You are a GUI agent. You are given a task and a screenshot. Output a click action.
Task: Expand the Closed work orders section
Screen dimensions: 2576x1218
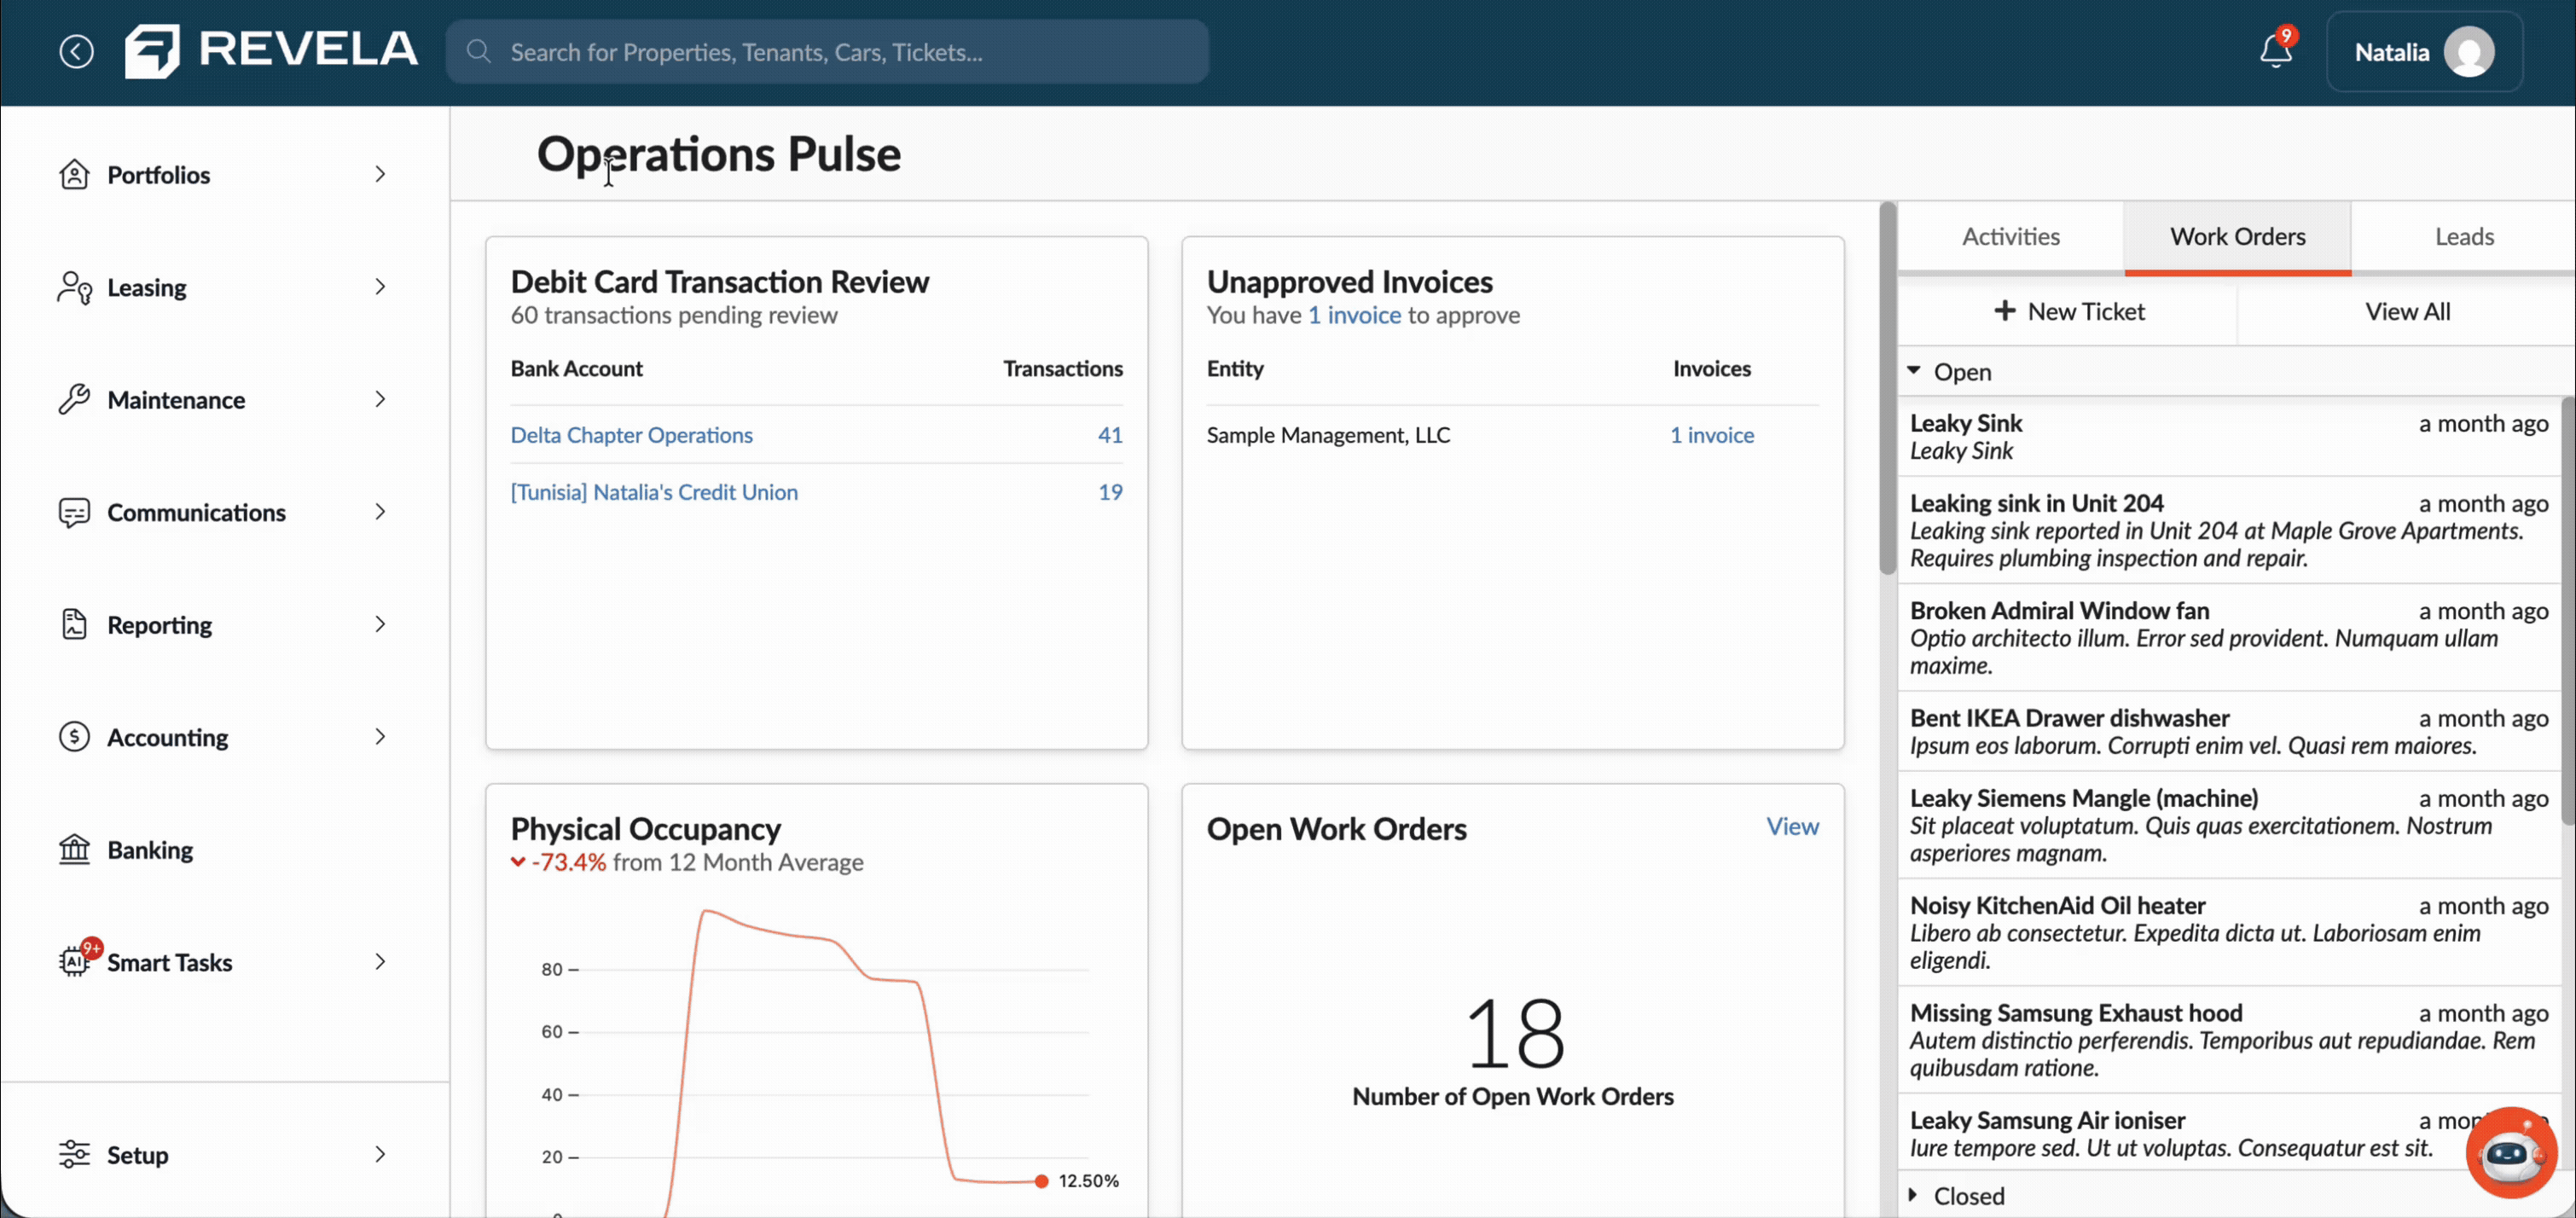[1914, 1195]
